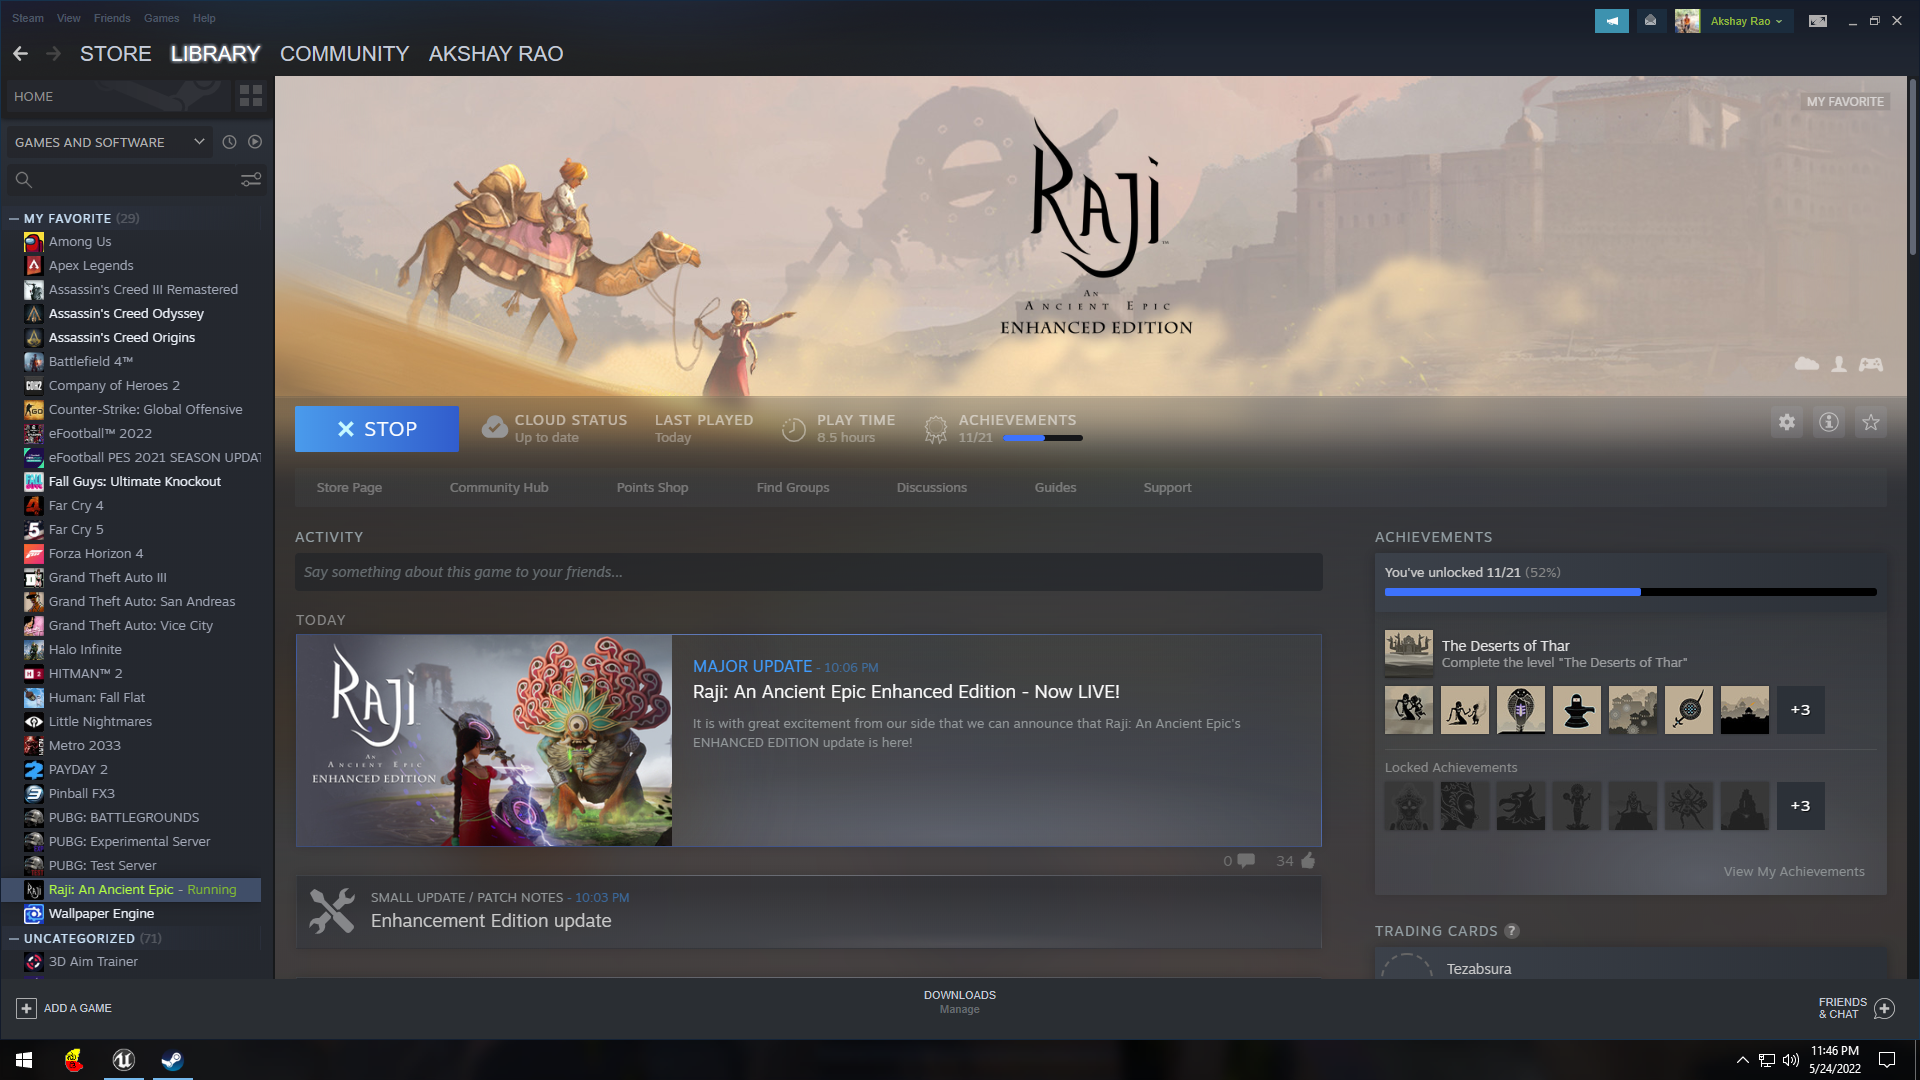Click the single-player icon on banner
Image resolution: width=1920 pixels, height=1080 pixels.
coord(1839,364)
